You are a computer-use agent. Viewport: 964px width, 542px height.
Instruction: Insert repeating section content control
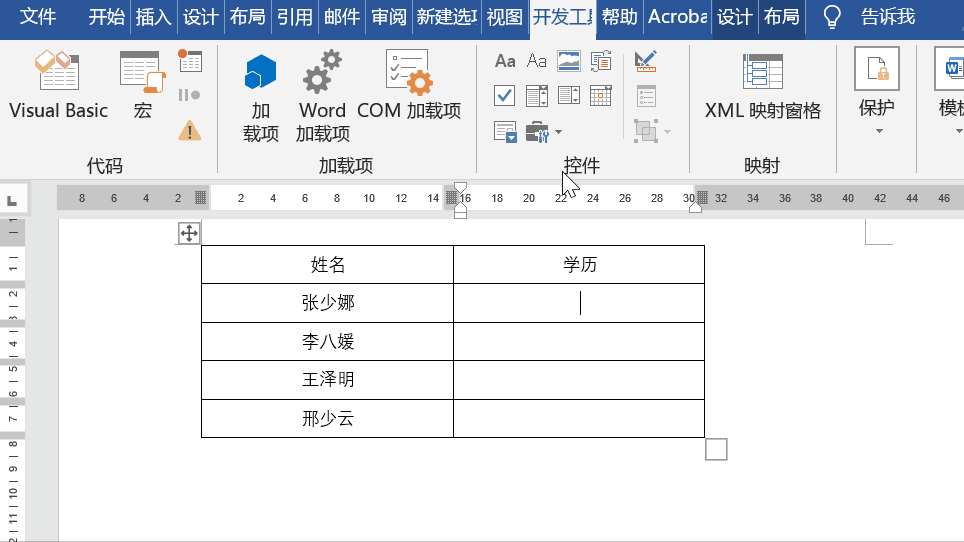[x=505, y=132]
